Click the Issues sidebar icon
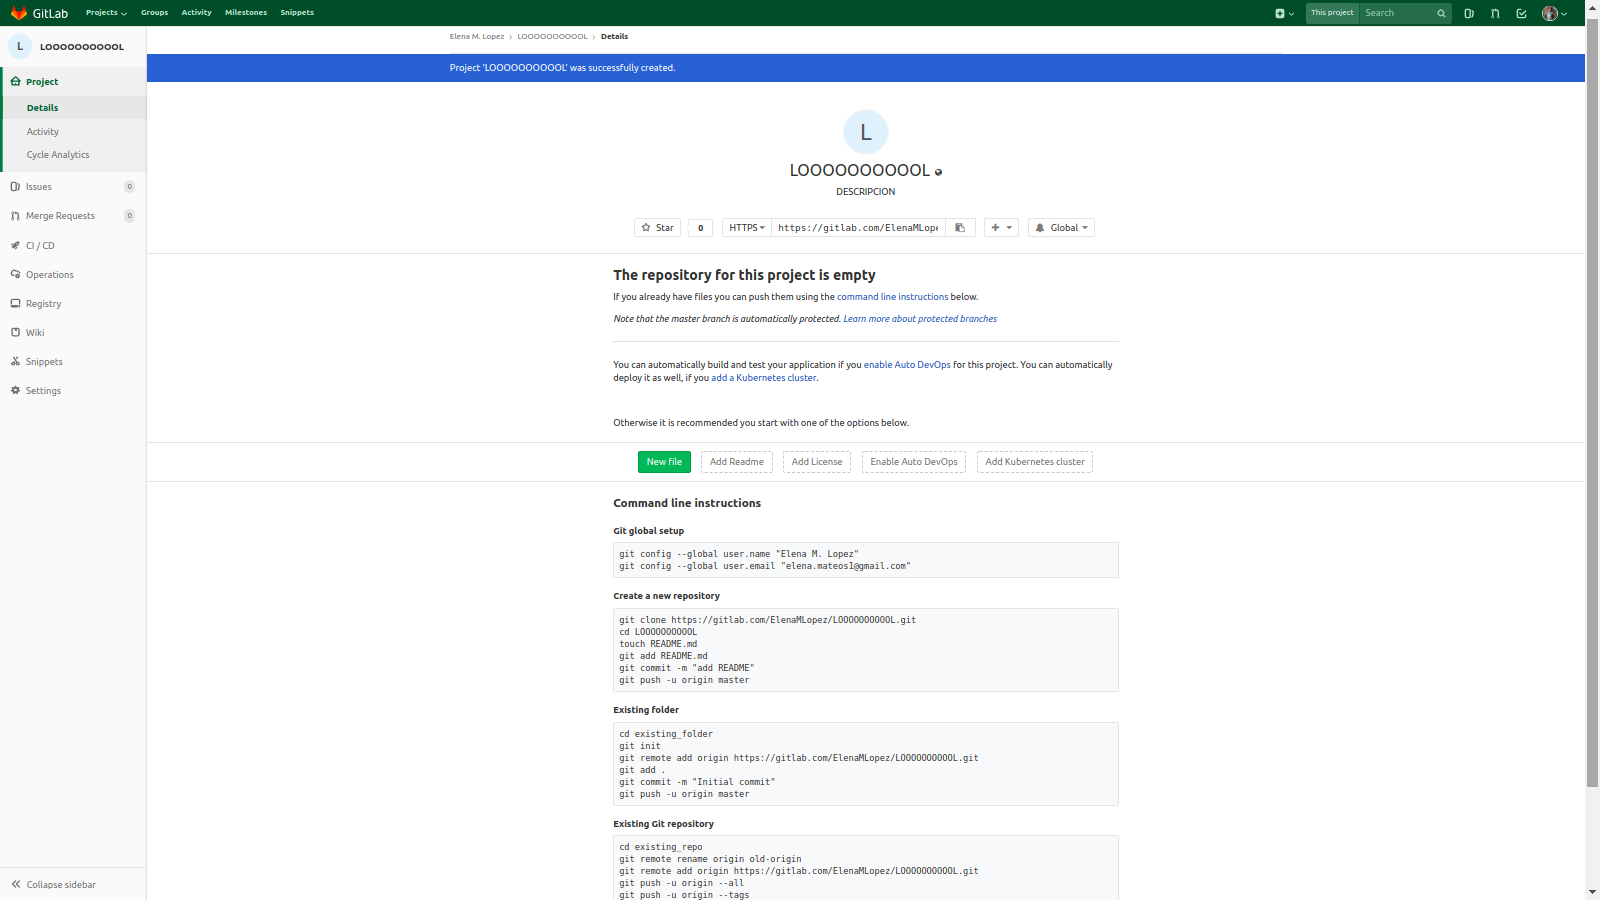The width and height of the screenshot is (1600, 900). 15,187
